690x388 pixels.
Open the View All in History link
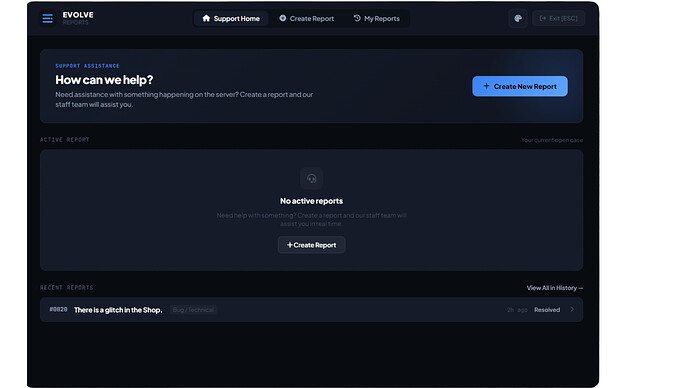(555, 288)
